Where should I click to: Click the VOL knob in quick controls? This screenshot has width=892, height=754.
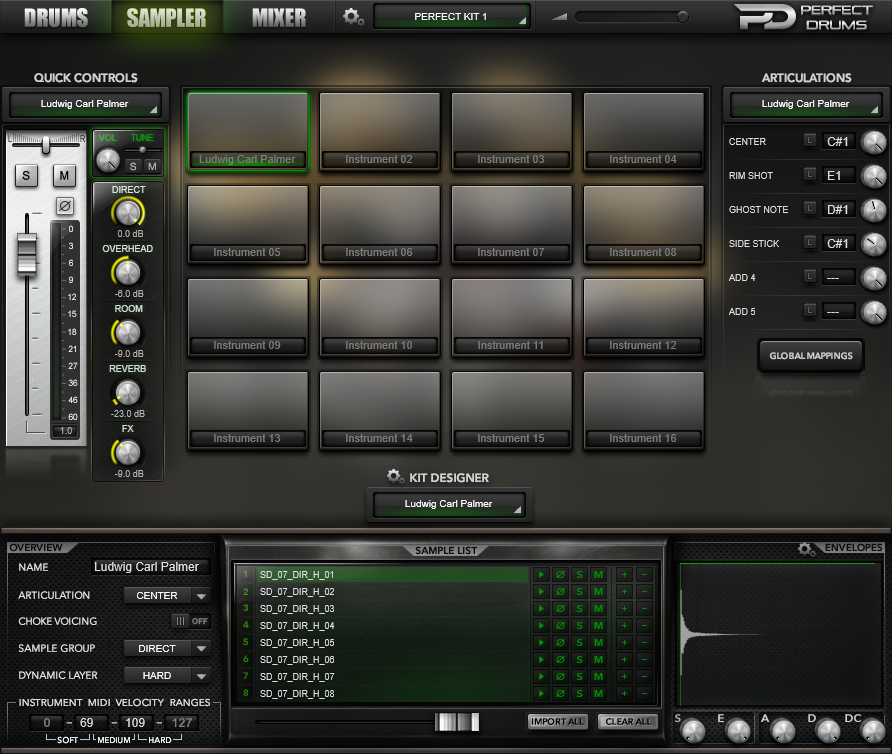coord(108,160)
